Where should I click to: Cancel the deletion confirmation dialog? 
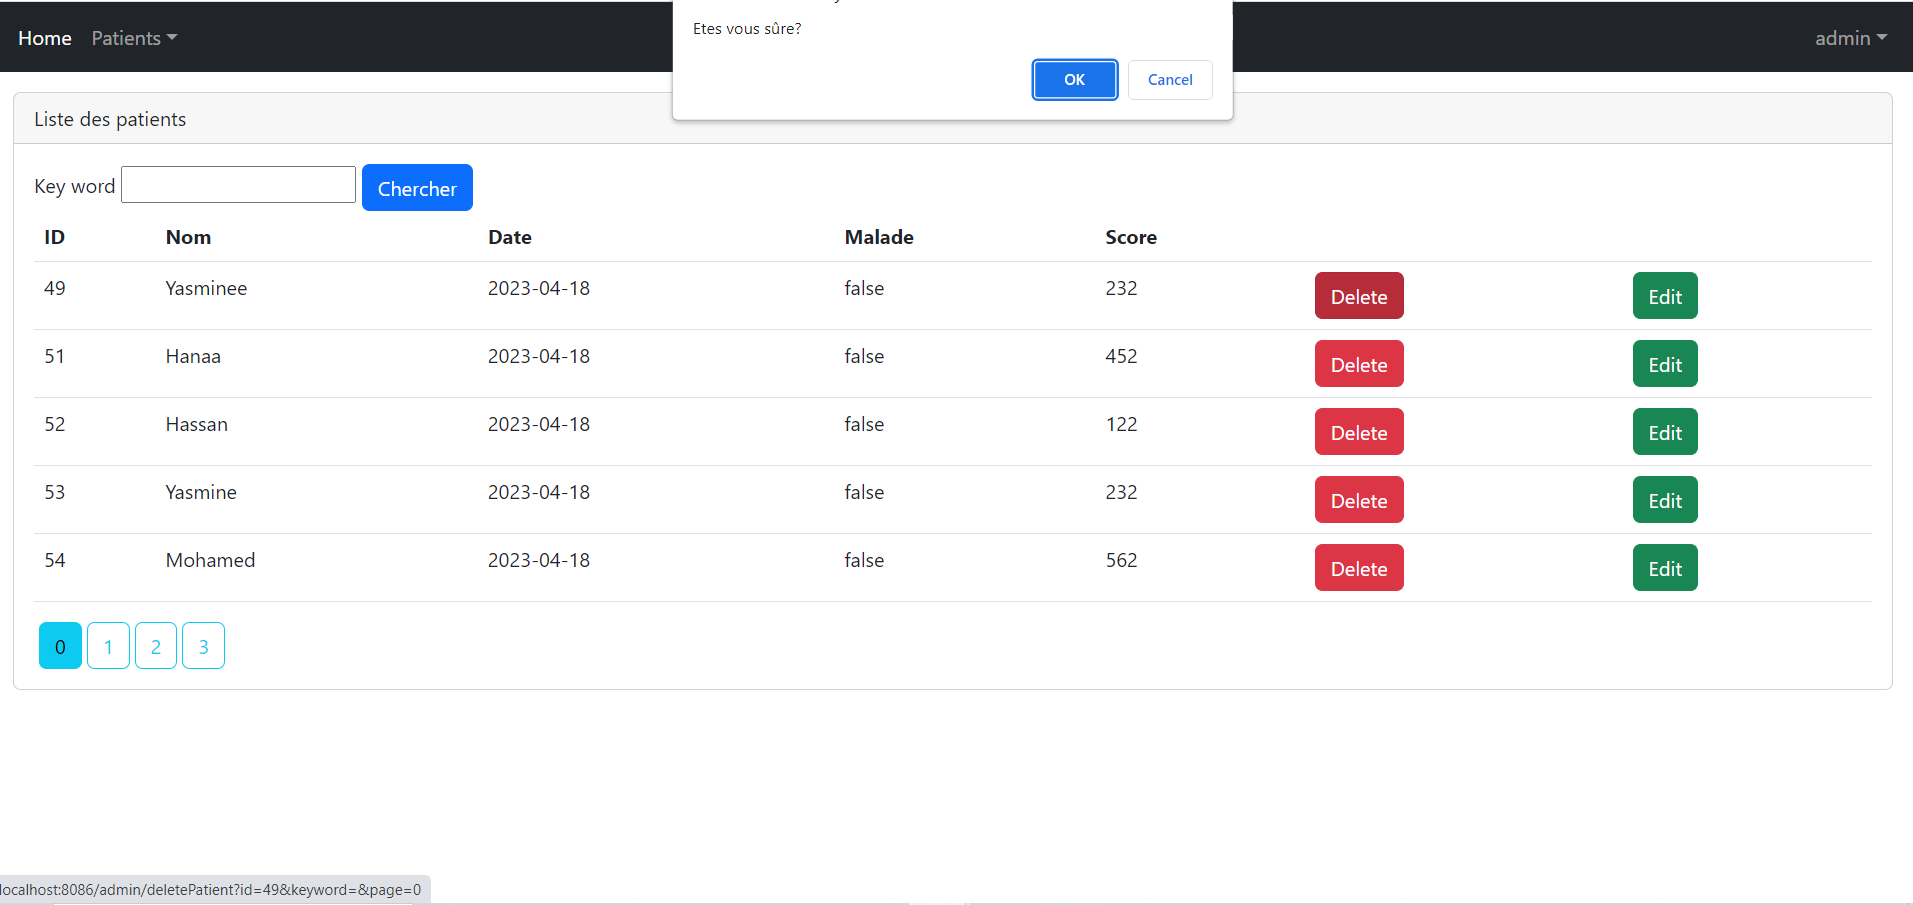point(1169,79)
